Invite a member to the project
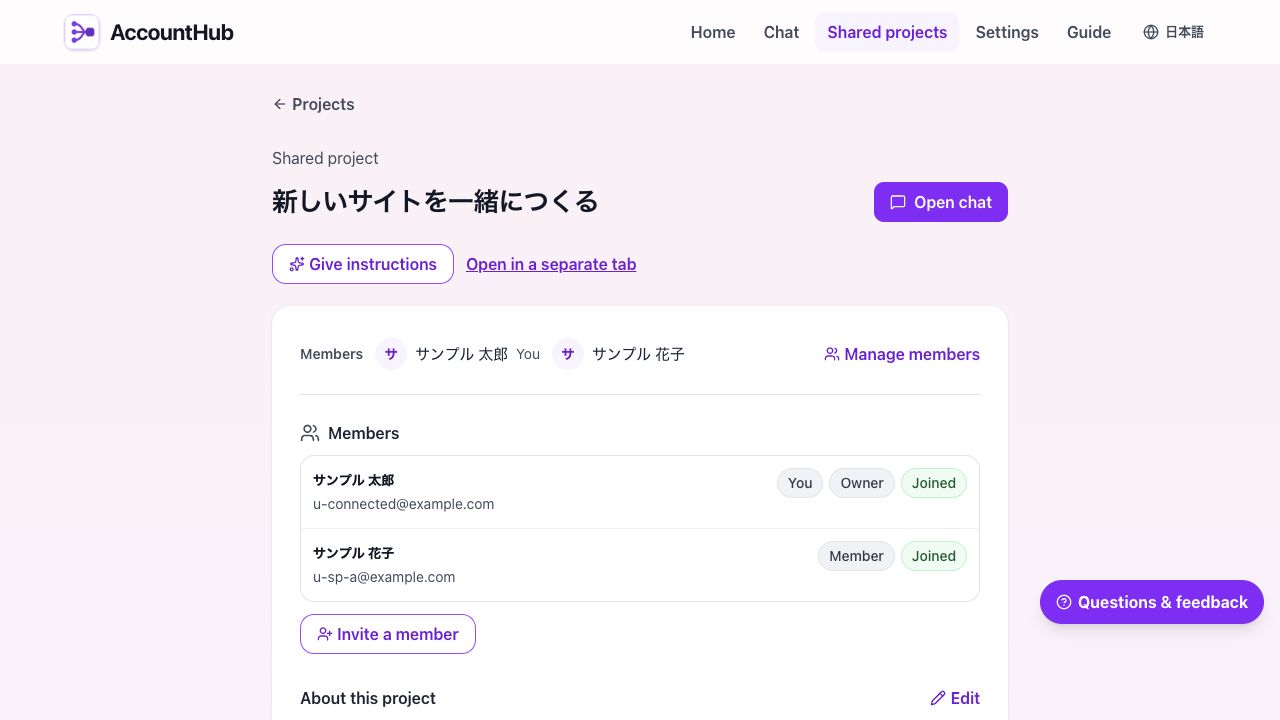The height and width of the screenshot is (720, 1280). pyautogui.click(x=388, y=634)
